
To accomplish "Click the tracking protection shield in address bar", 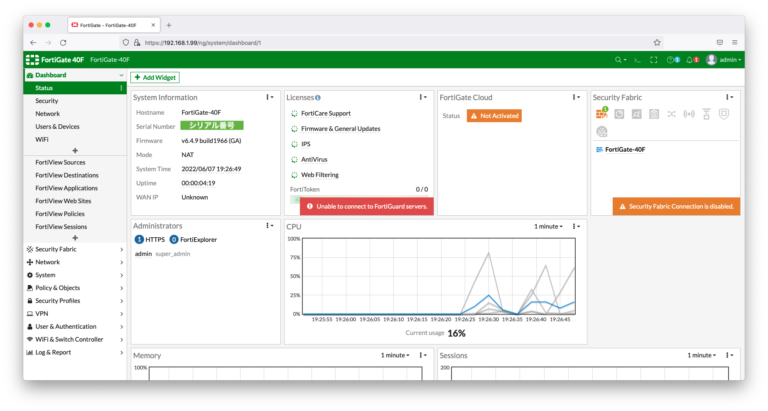I will pos(126,43).
